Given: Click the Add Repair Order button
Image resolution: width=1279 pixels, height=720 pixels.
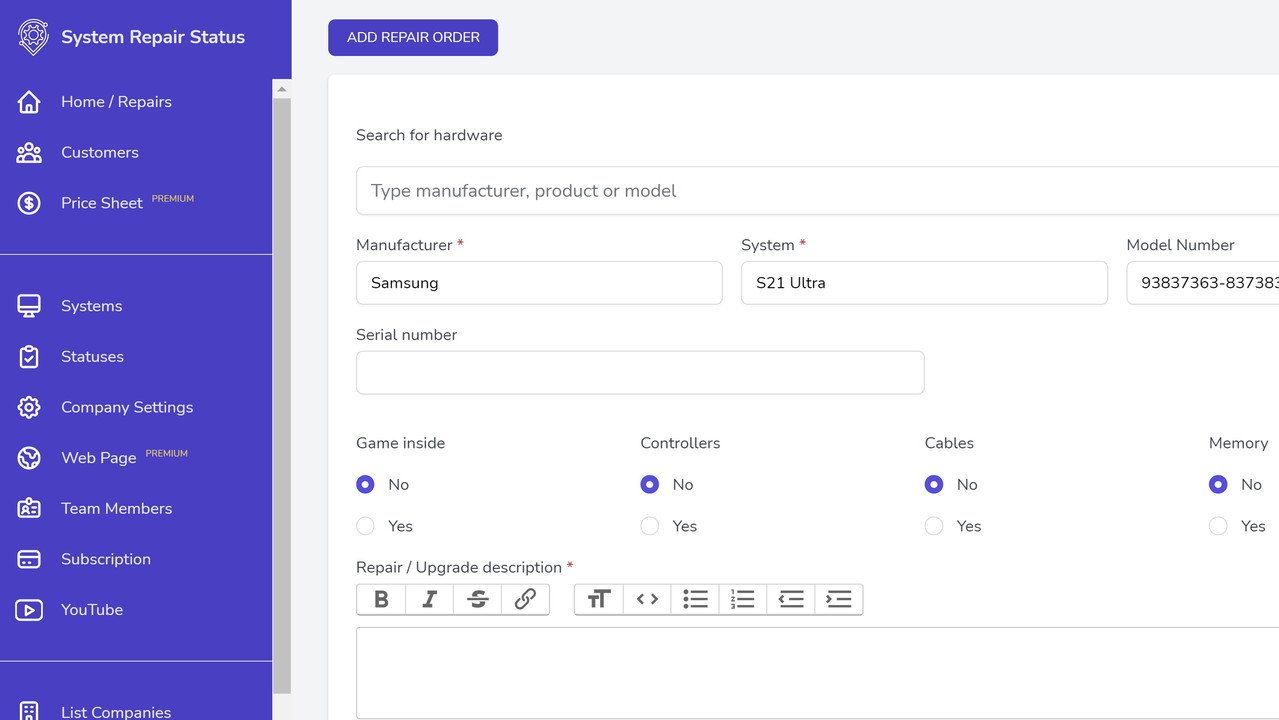Looking at the screenshot, I should pyautogui.click(x=413, y=38).
